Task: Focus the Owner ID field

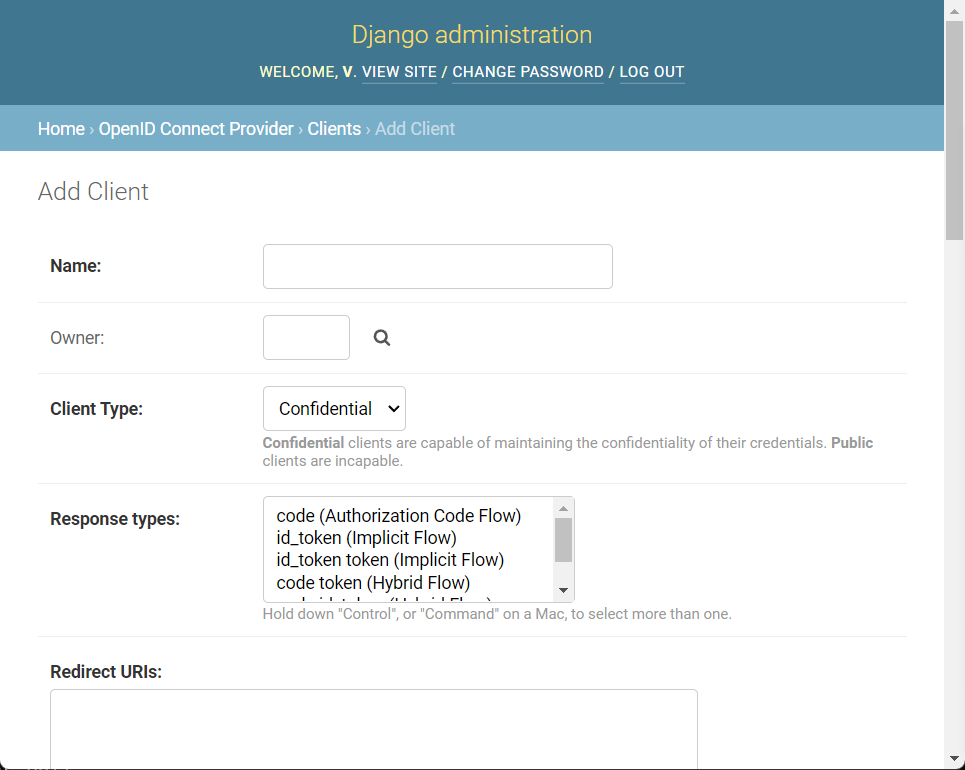Action: pos(306,337)
